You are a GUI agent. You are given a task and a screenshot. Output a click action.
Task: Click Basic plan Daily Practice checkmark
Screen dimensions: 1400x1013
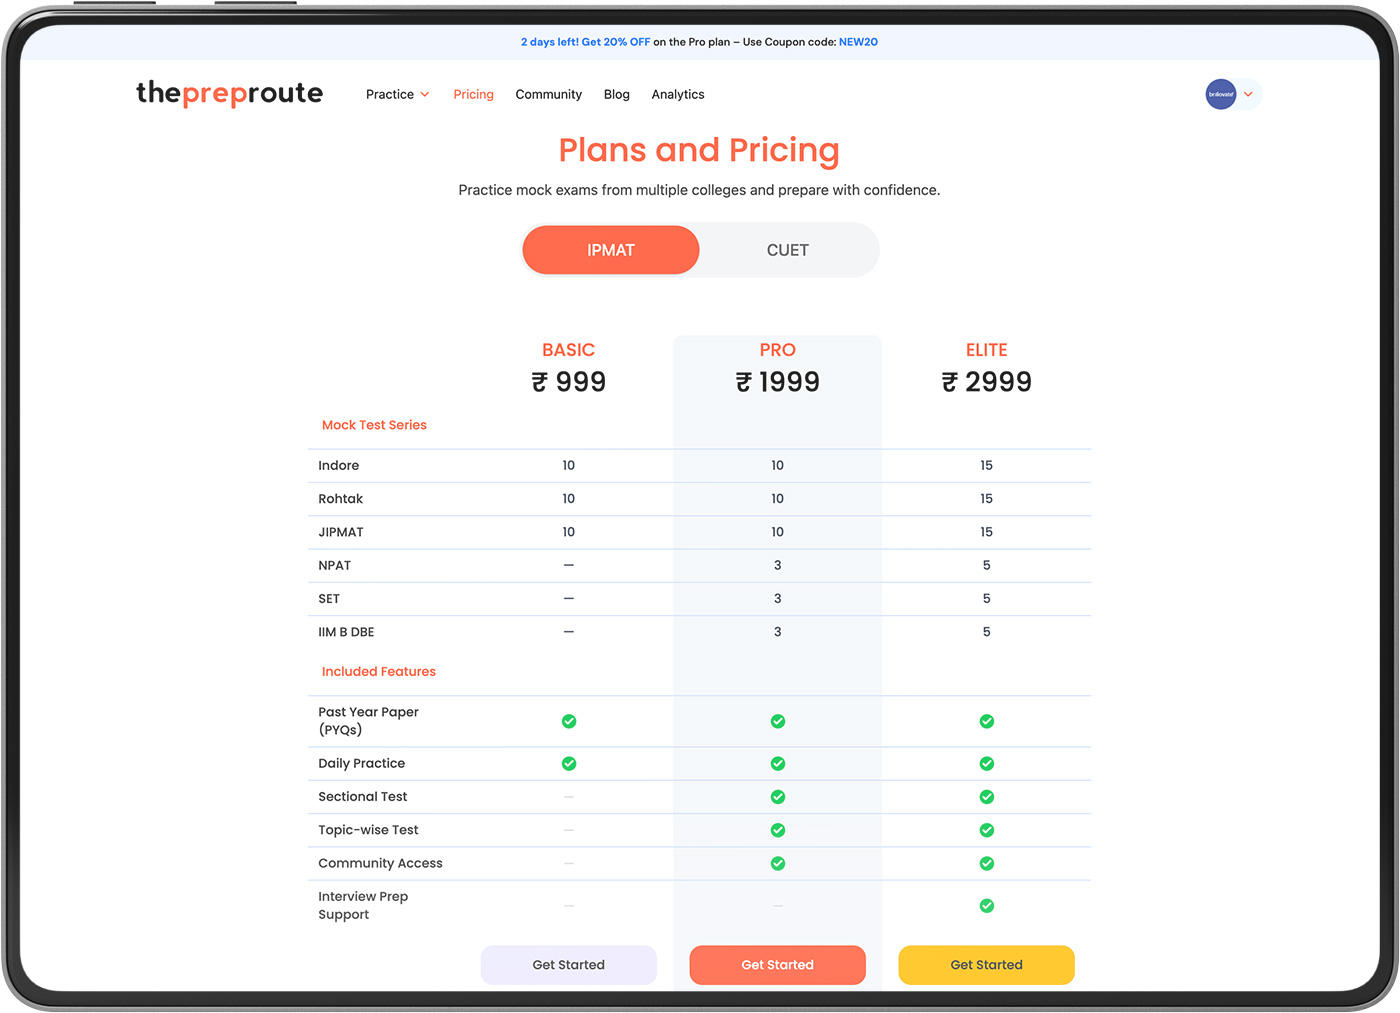[x=569, y=764]
